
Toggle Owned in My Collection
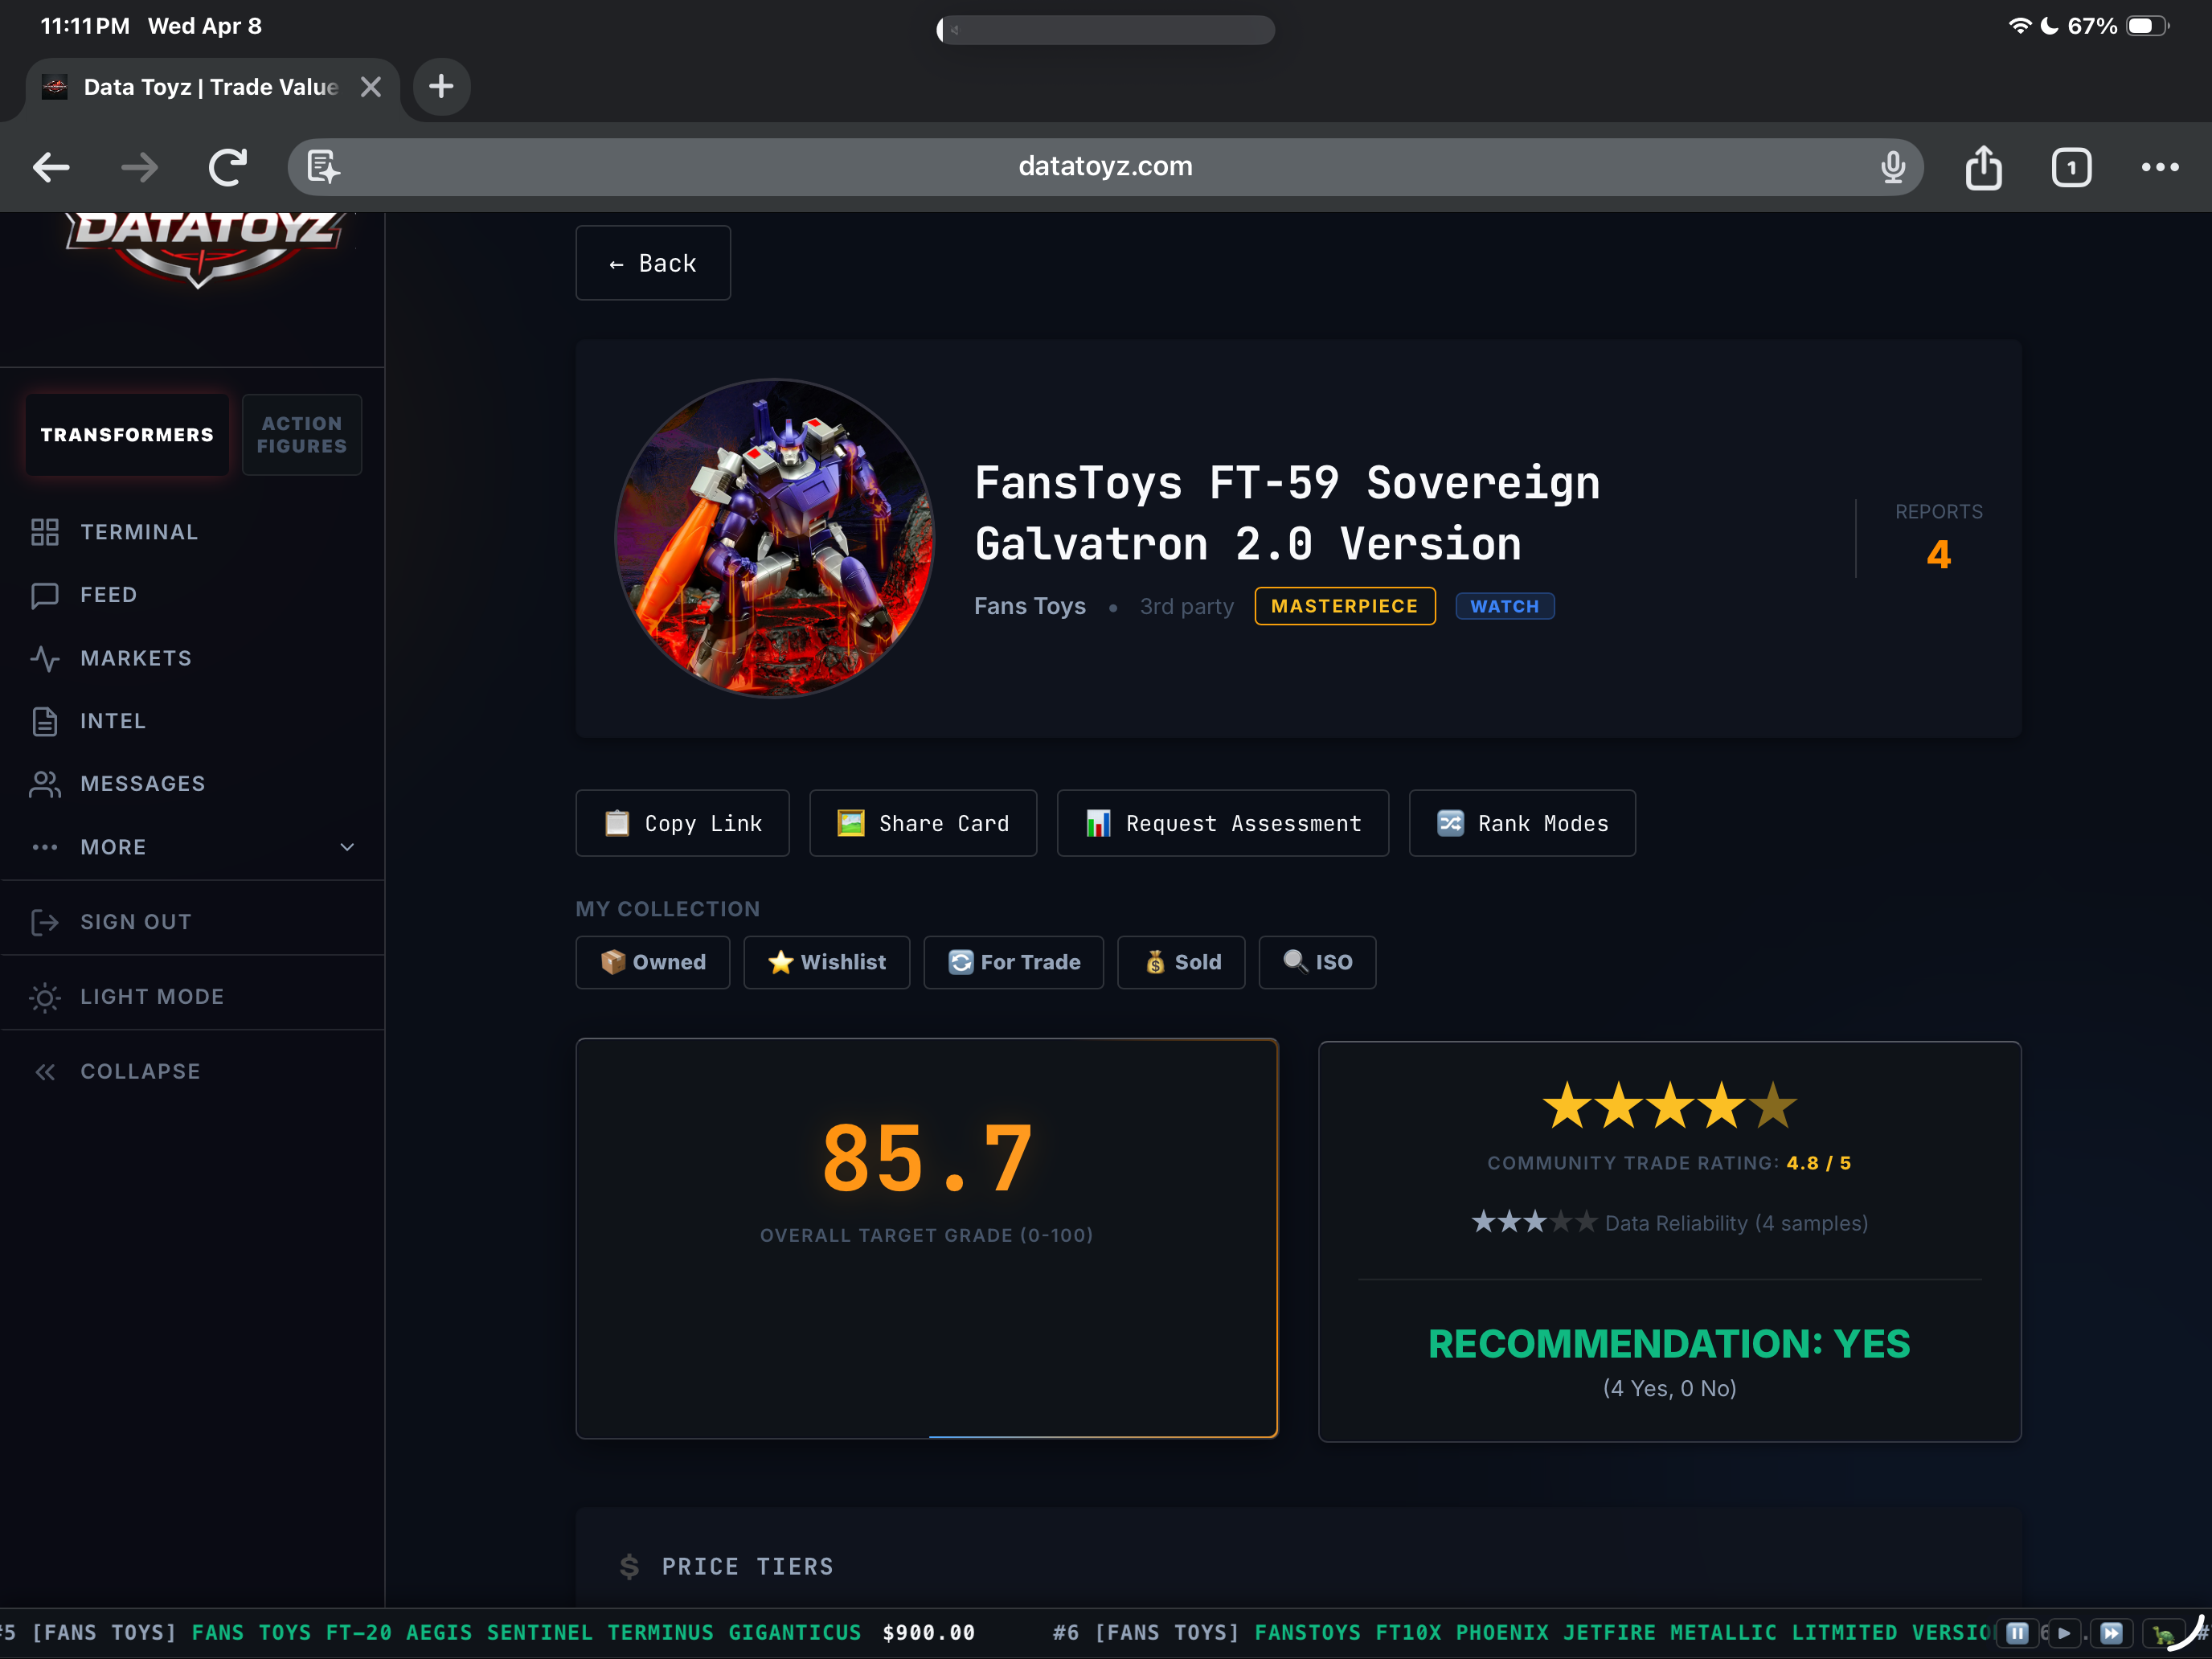(652, 962)
